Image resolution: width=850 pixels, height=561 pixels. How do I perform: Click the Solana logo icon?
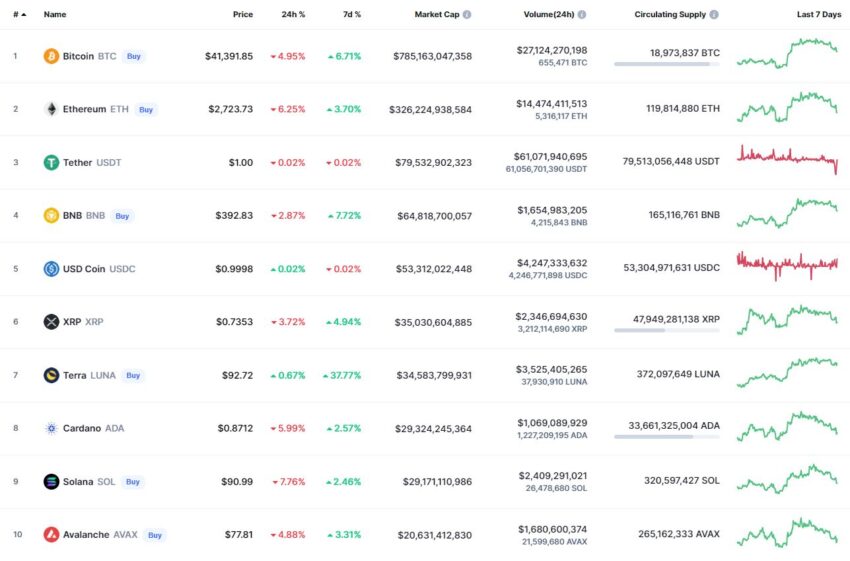[x=51, y=481]
